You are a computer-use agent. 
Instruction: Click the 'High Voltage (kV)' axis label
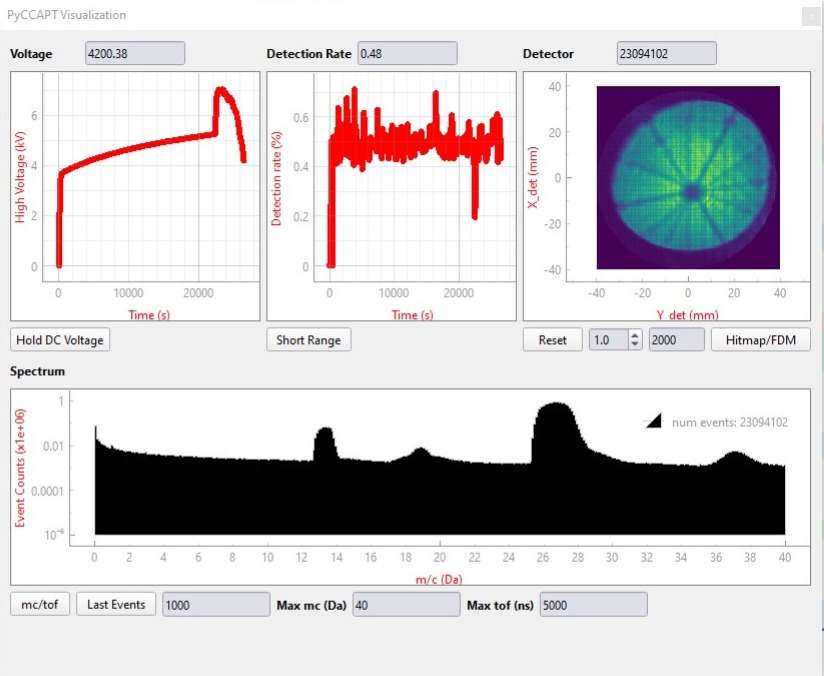tap(20, 177)
